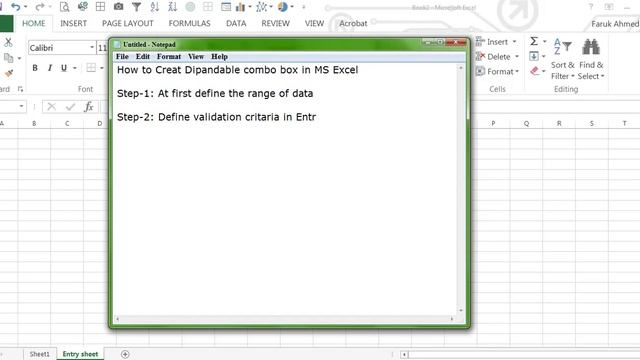Expand the Copy dropdown arrow
640x360 pixels.
pyautogui.click(x=19, y=58)
